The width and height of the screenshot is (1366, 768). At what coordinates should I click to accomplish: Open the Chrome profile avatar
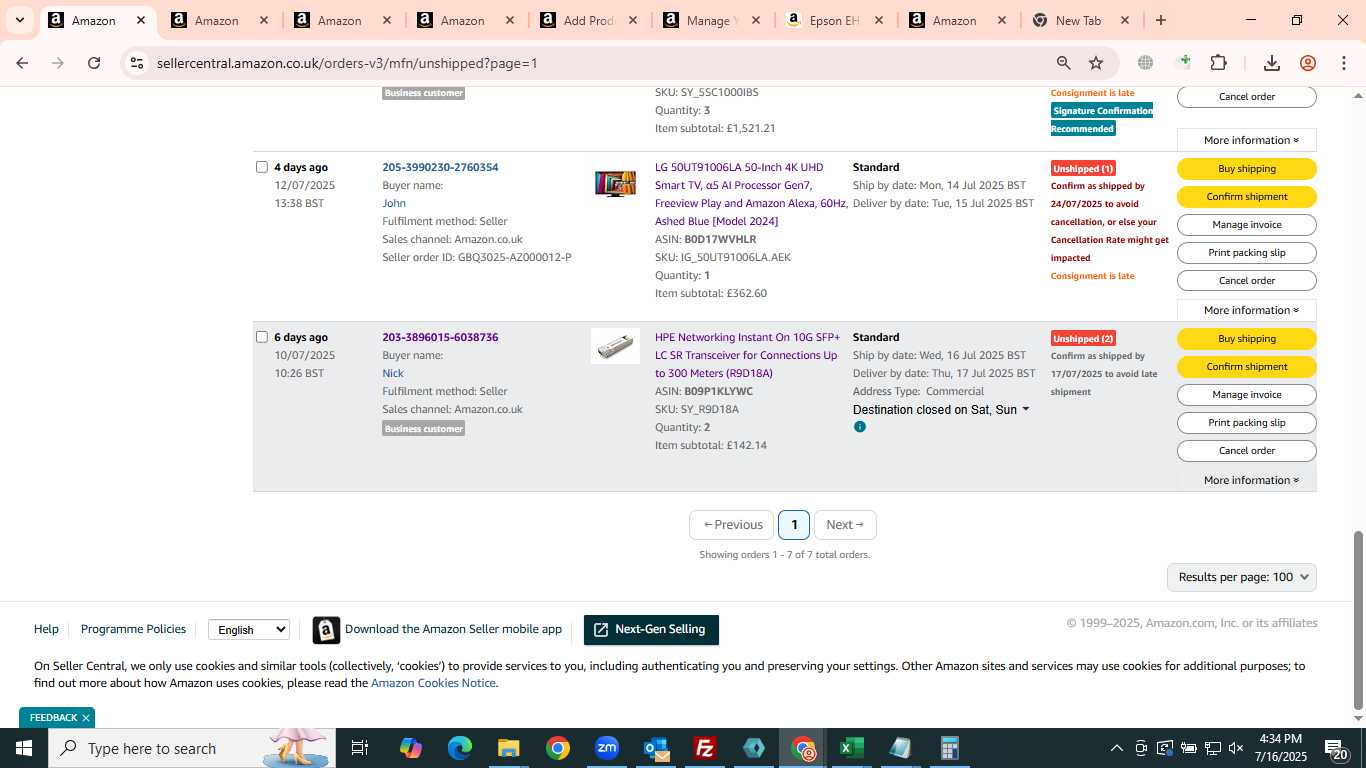pyautogui.click(x=1308, y=63)
